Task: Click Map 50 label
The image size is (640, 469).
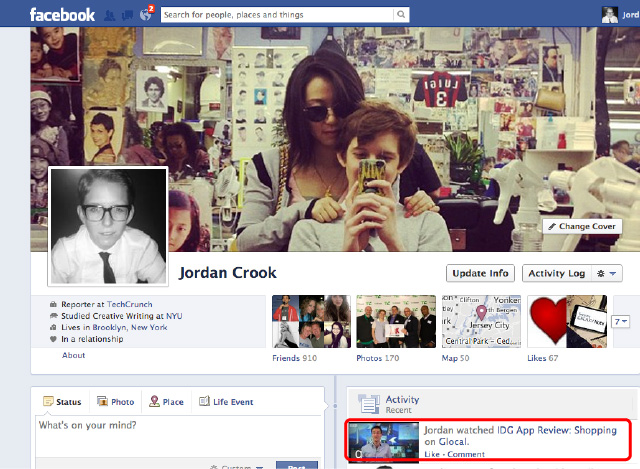Action: coord(456,358)
